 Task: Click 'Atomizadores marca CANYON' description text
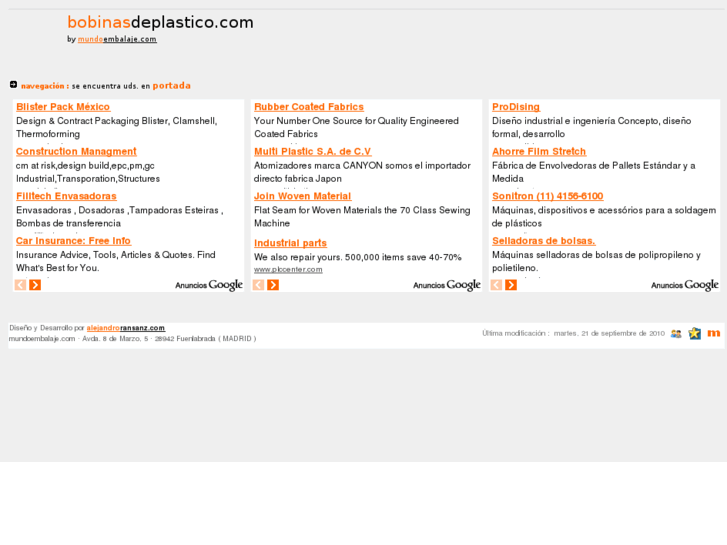[x=362, y=172]
